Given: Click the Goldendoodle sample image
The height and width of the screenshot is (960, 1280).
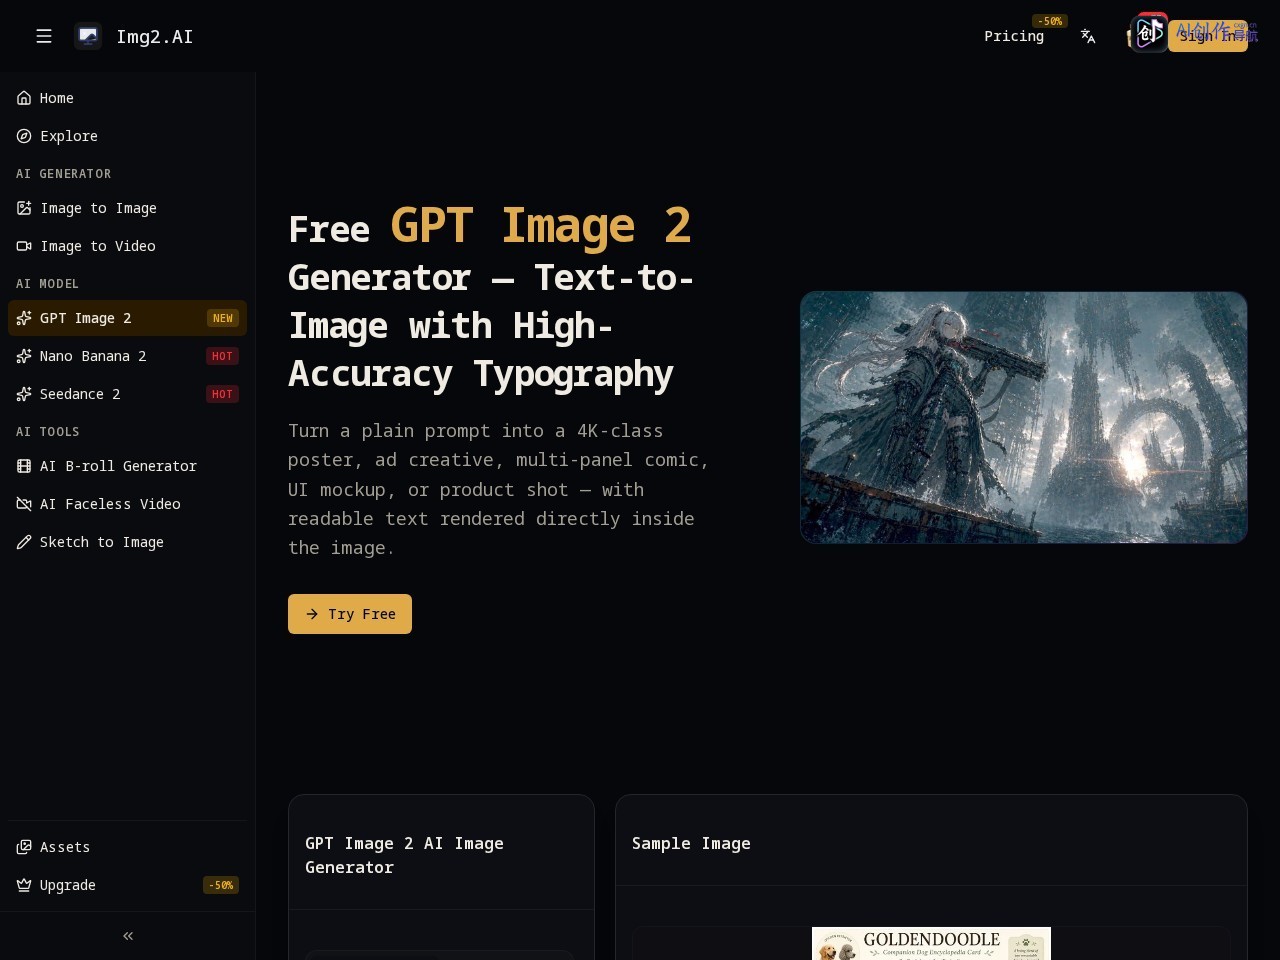Looking at the screenshot, I should [931, 944].
